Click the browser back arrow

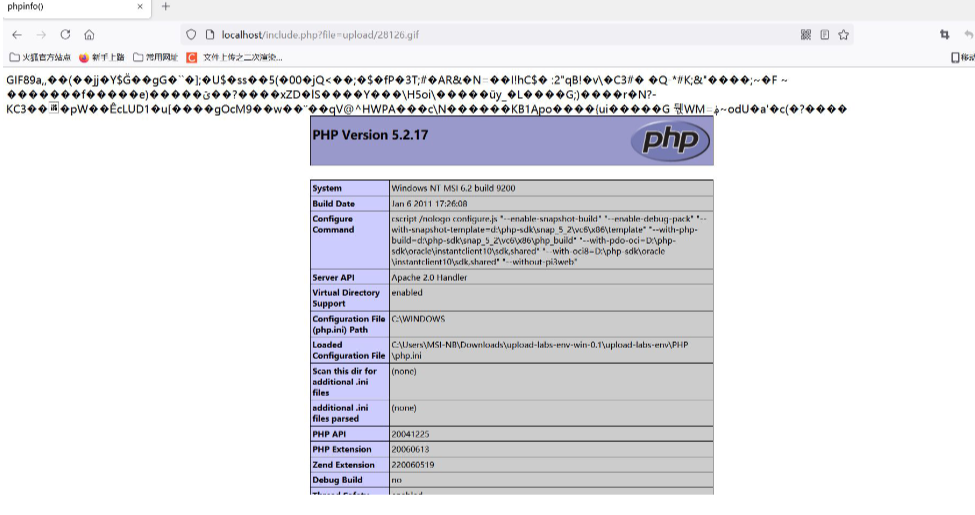coord(17,34)
